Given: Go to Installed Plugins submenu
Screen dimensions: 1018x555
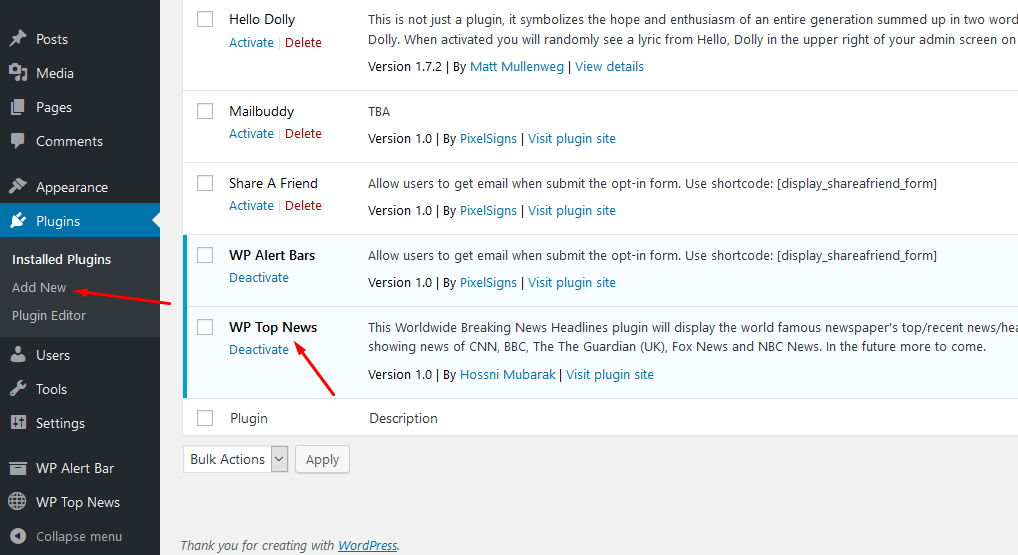Looking at the screenshot, I should (62, 259).
